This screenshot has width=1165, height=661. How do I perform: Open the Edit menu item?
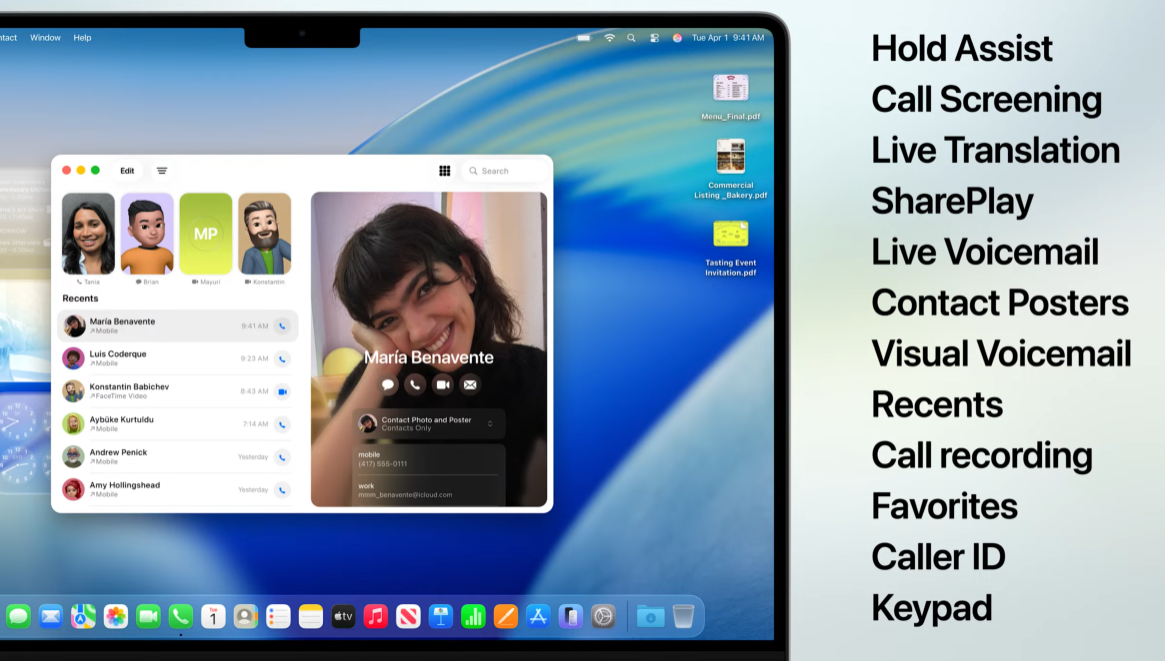coord(127,171)
